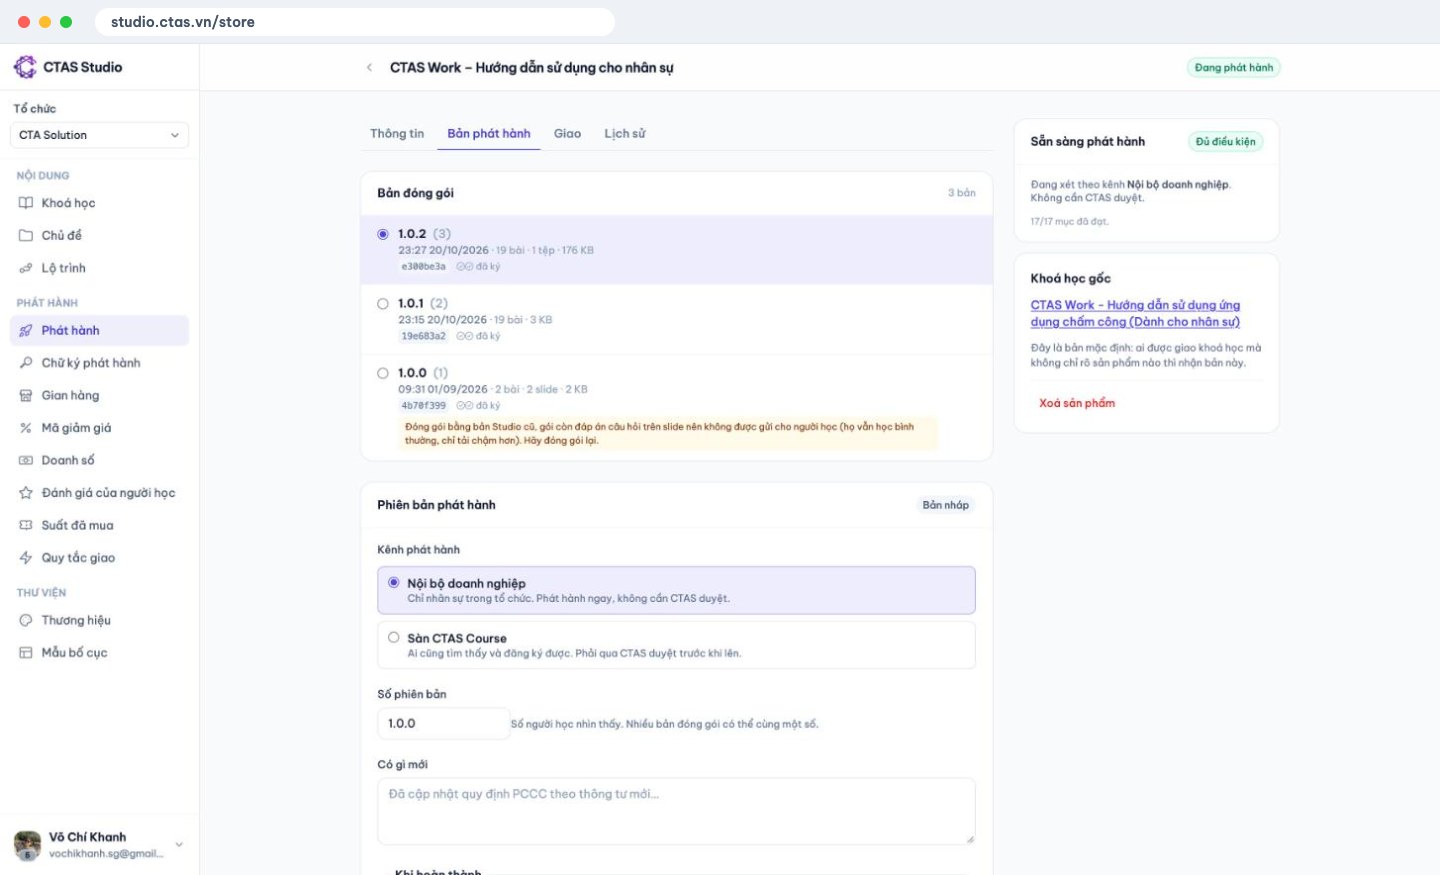Switch to the Giao tab

567,134
